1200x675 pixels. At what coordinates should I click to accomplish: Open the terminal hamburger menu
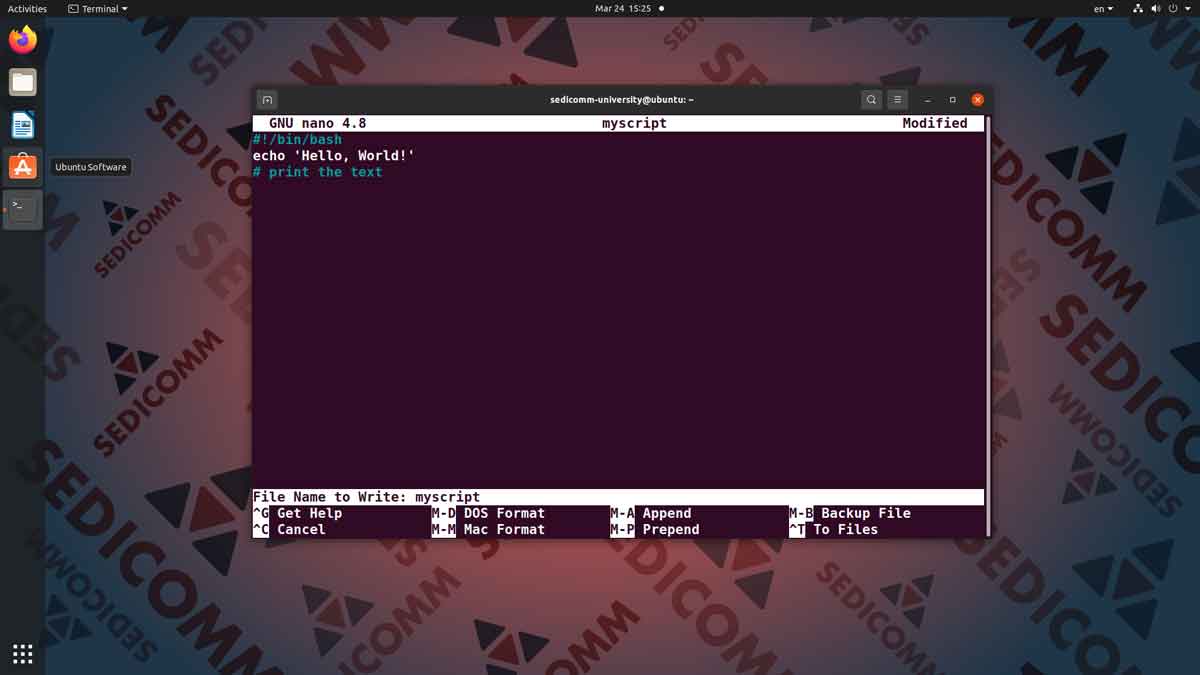(897, 99)
